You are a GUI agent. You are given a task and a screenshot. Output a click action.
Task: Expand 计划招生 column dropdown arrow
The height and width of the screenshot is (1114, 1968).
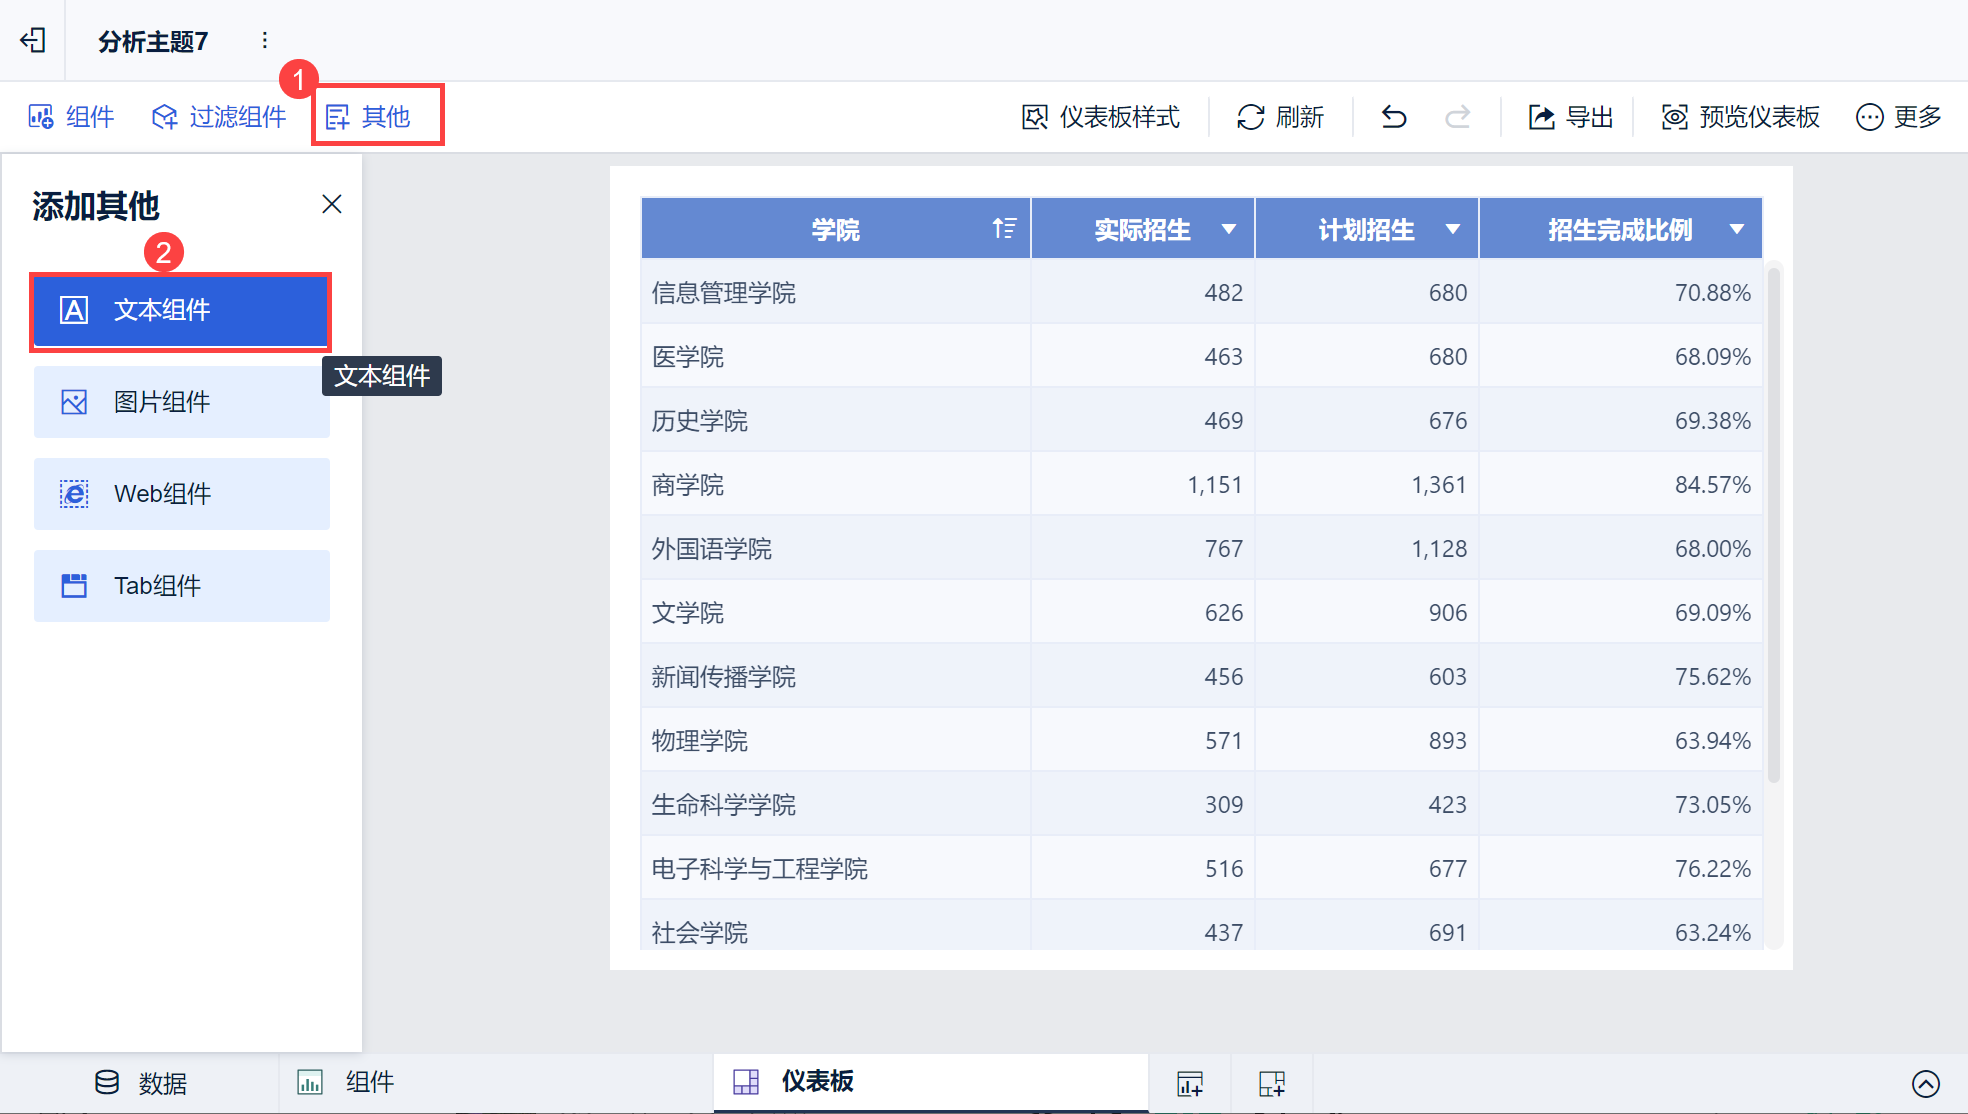(x=1453, y=229)
